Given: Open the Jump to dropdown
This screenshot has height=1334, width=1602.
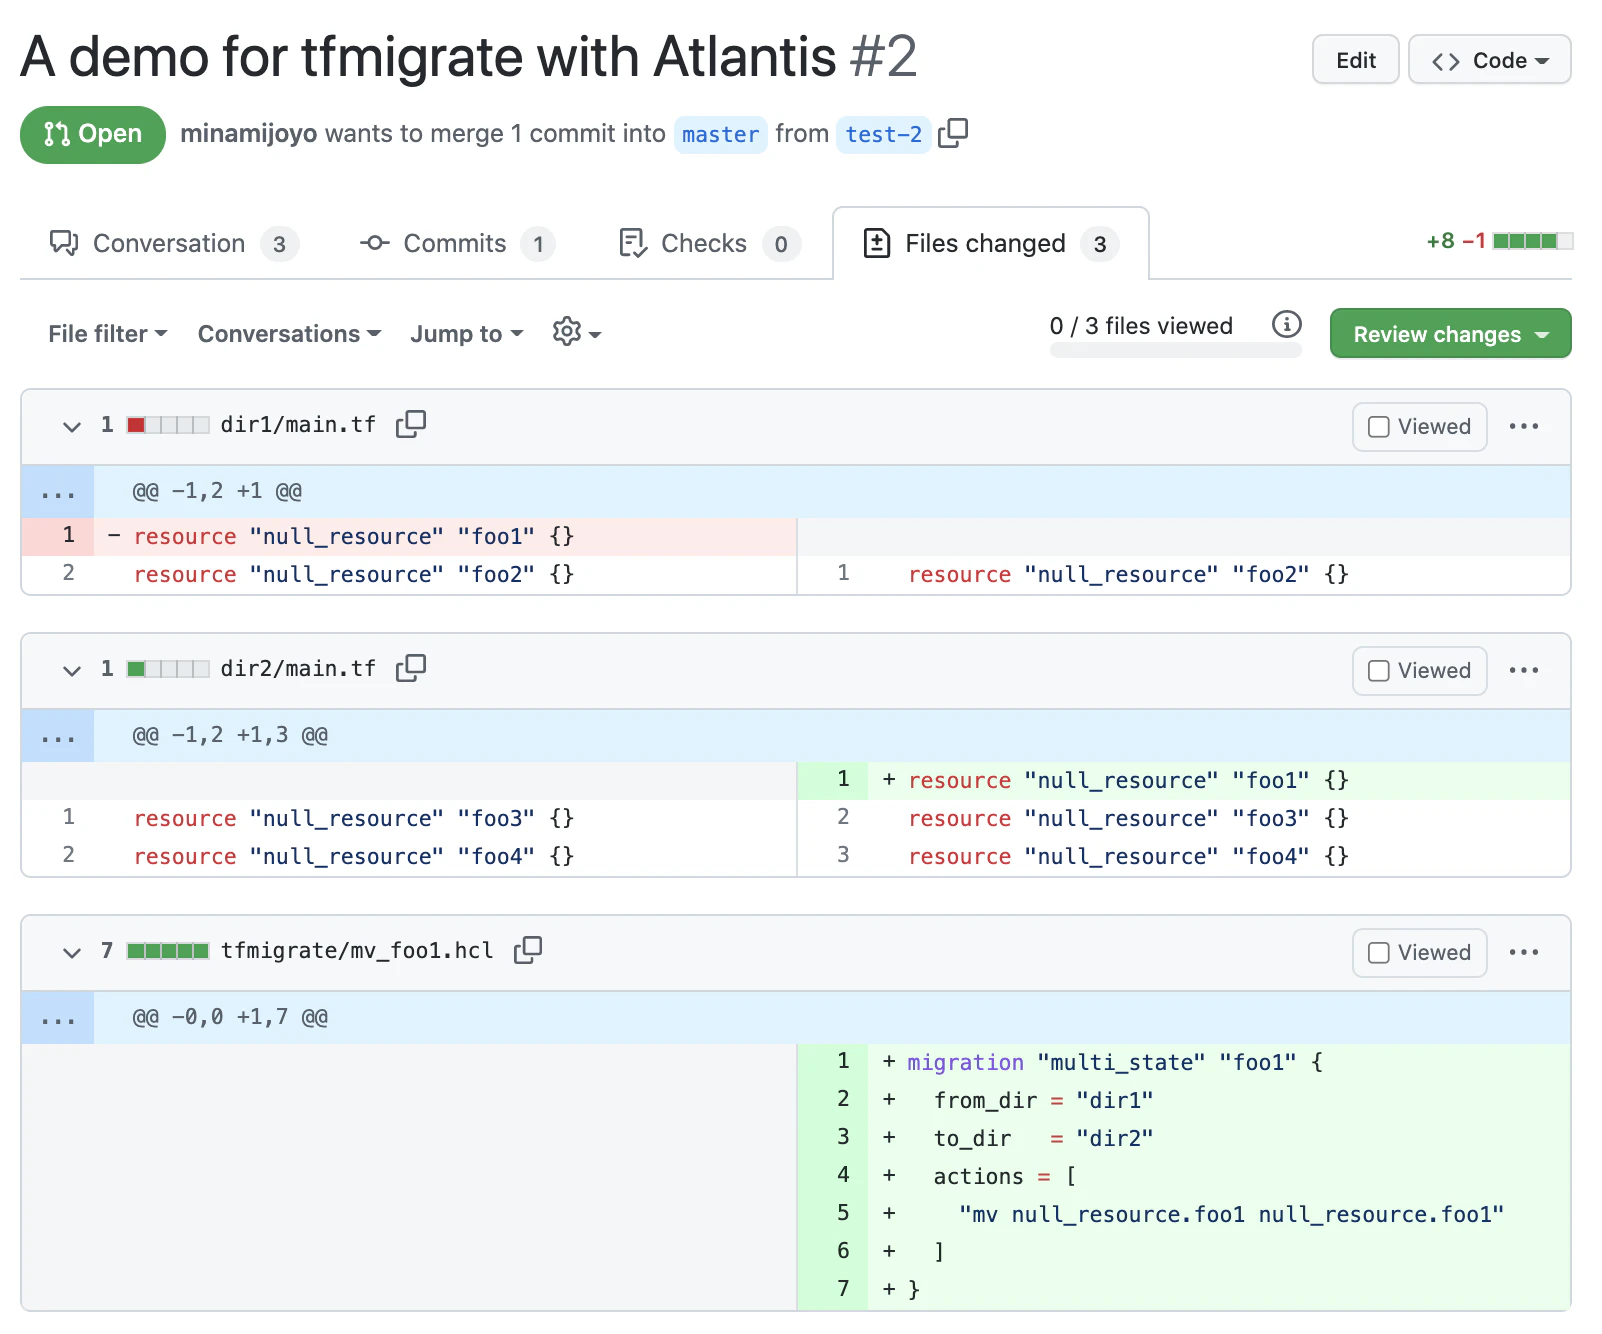Looking at the screenshot, I should (467, 334).
